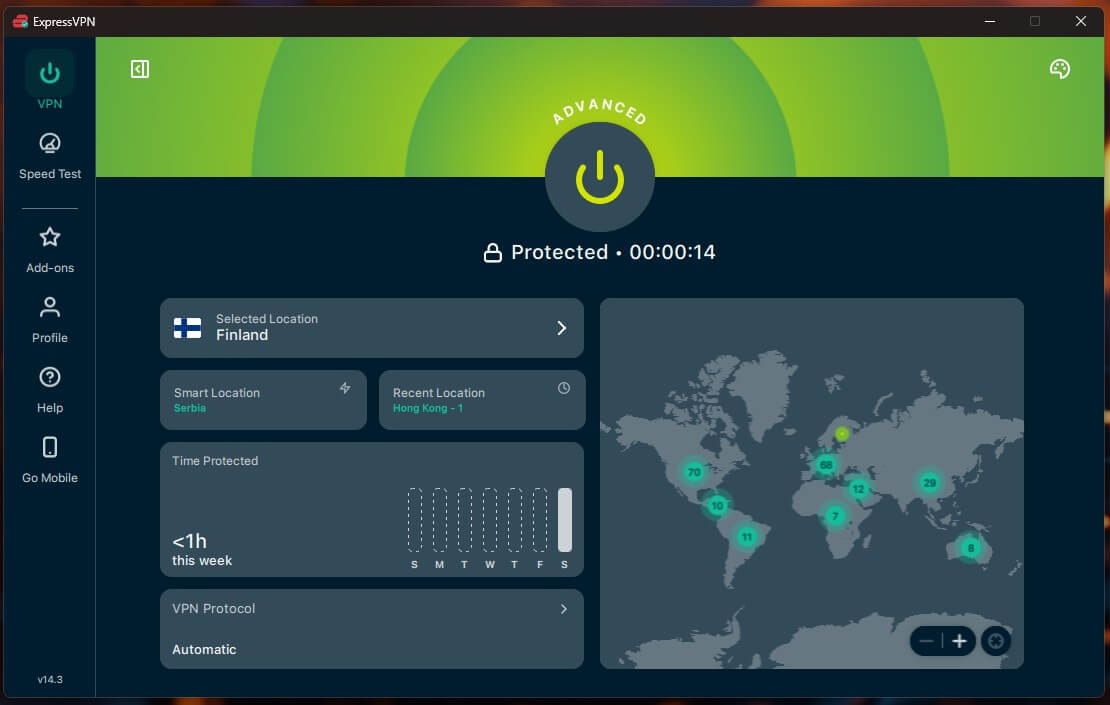This screenshot has width=1110, height=705.
Task: Click the 7 cluster on Africa
Action: tap(835, 516)
